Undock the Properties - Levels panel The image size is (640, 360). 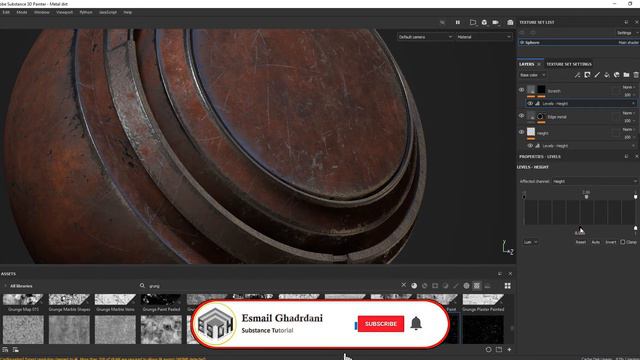(x=626, y=156)
